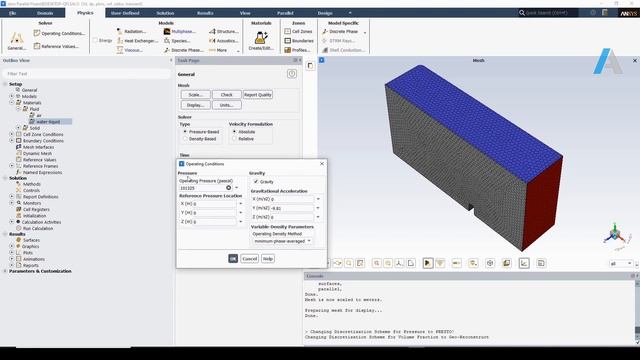Screen dimensions: 640x360
Task: Expand Cell Zone Conditions node
Action: tap(12, 134)
